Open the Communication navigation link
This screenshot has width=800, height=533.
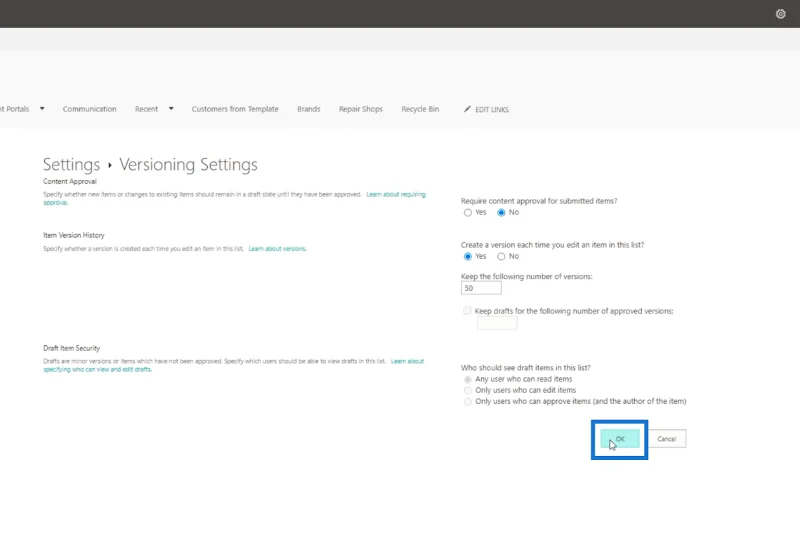(89, 109)
